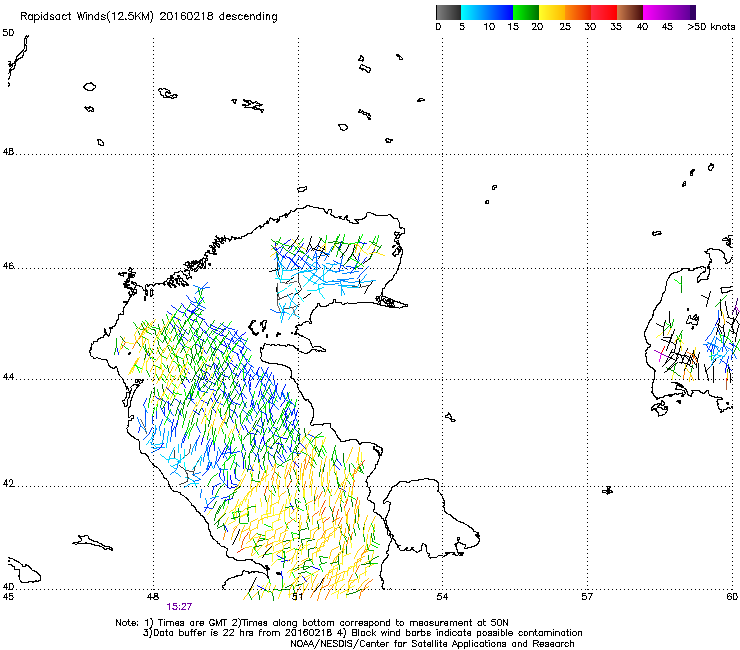Click legend tick label '40'

[x=642, y=27]
